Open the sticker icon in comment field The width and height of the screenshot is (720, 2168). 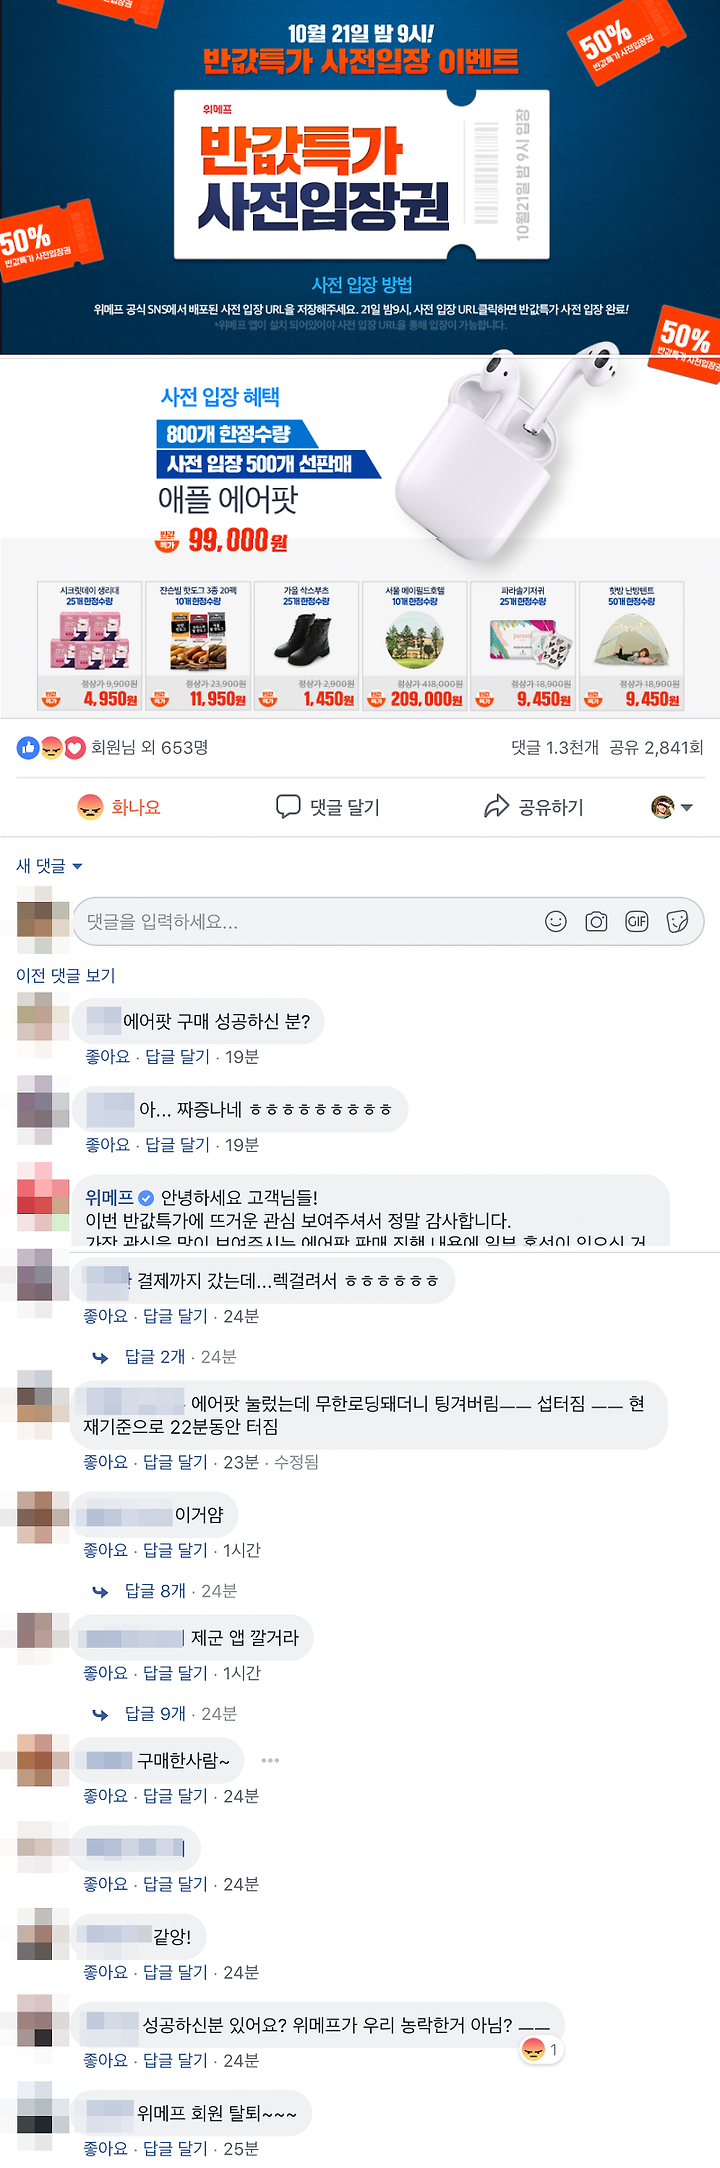coord(677,921)
